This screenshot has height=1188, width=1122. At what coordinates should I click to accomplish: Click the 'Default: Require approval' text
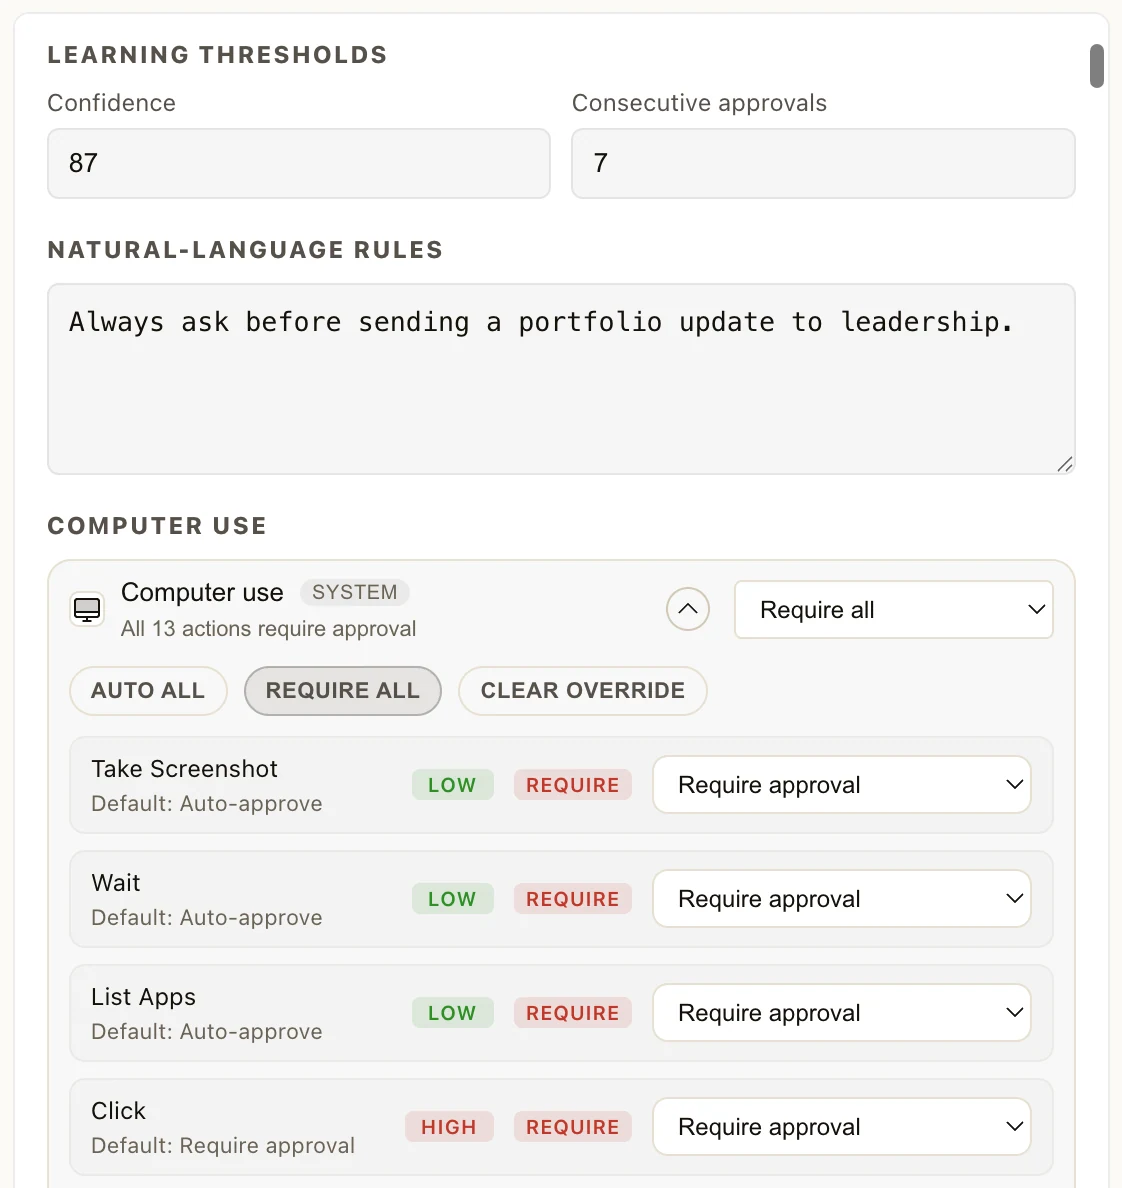pyautogui.click(x=223, y=1146)
